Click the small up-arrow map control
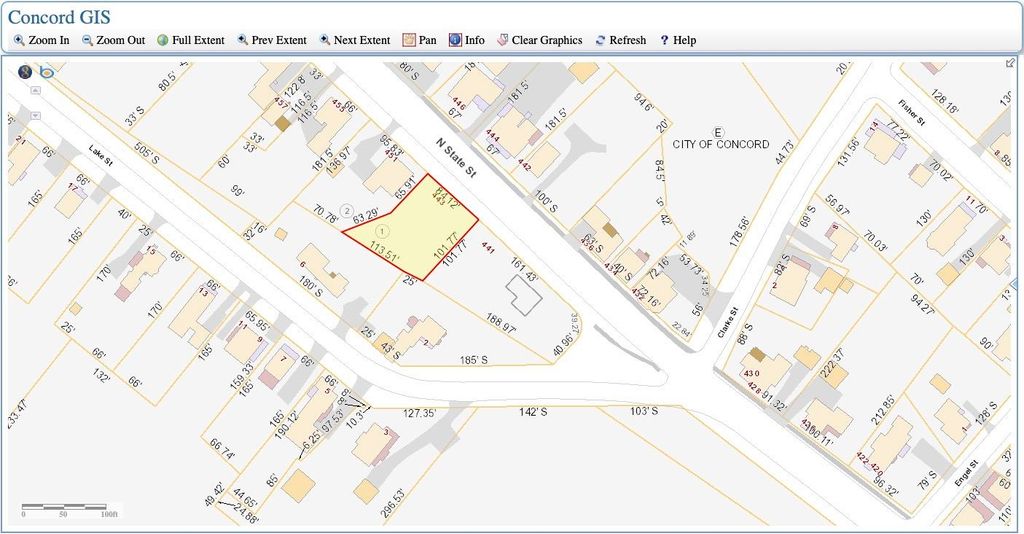The image size is (1024, 534). (36, 89)
